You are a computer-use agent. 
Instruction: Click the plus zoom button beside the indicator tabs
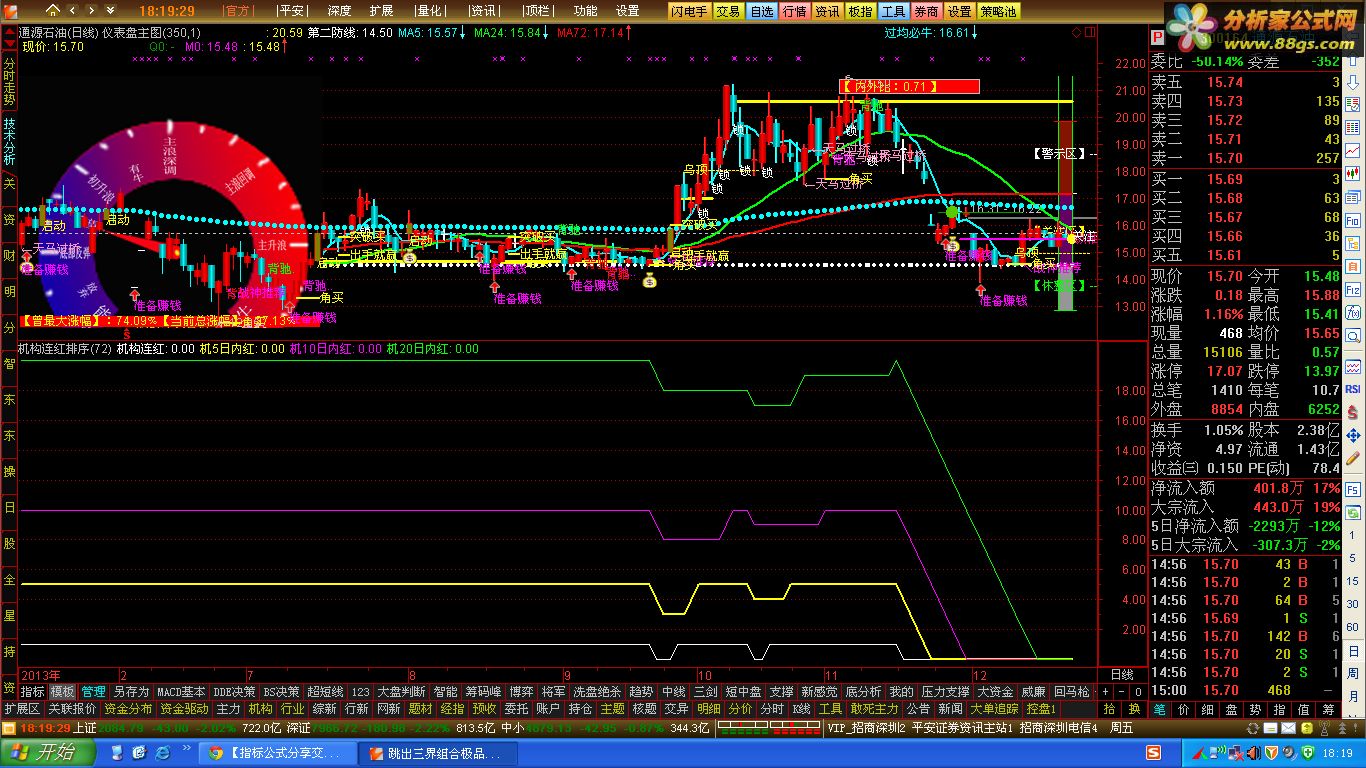1105,691
